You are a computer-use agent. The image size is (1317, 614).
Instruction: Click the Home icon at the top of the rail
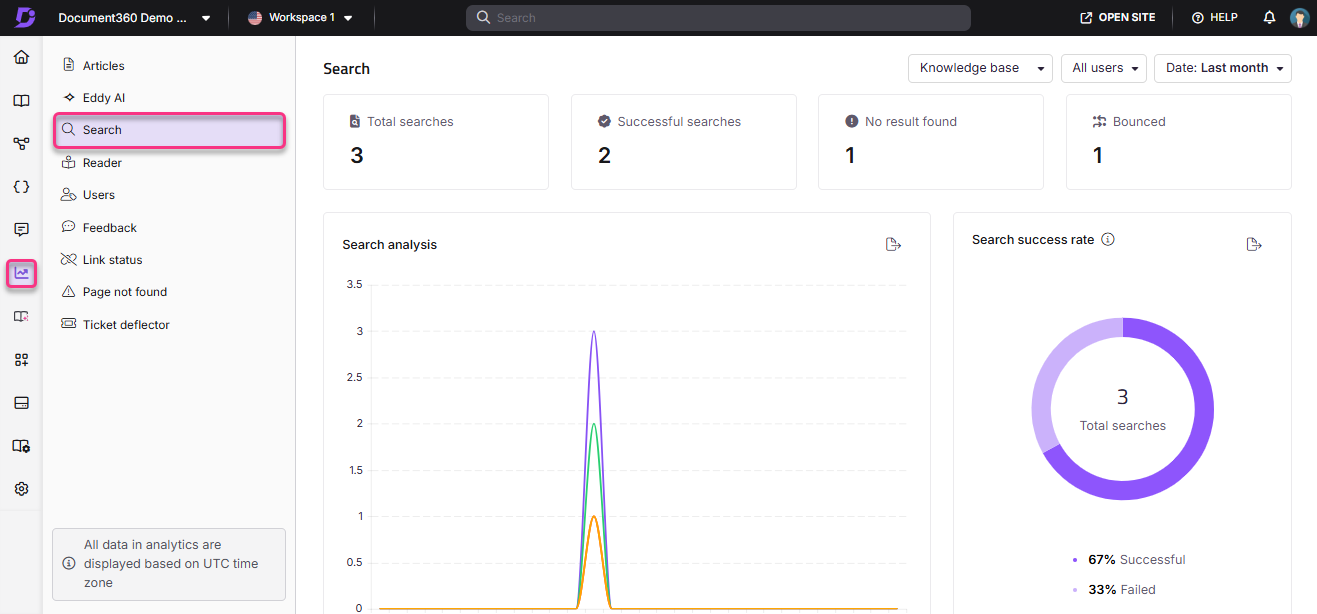[x=21, y=57]
